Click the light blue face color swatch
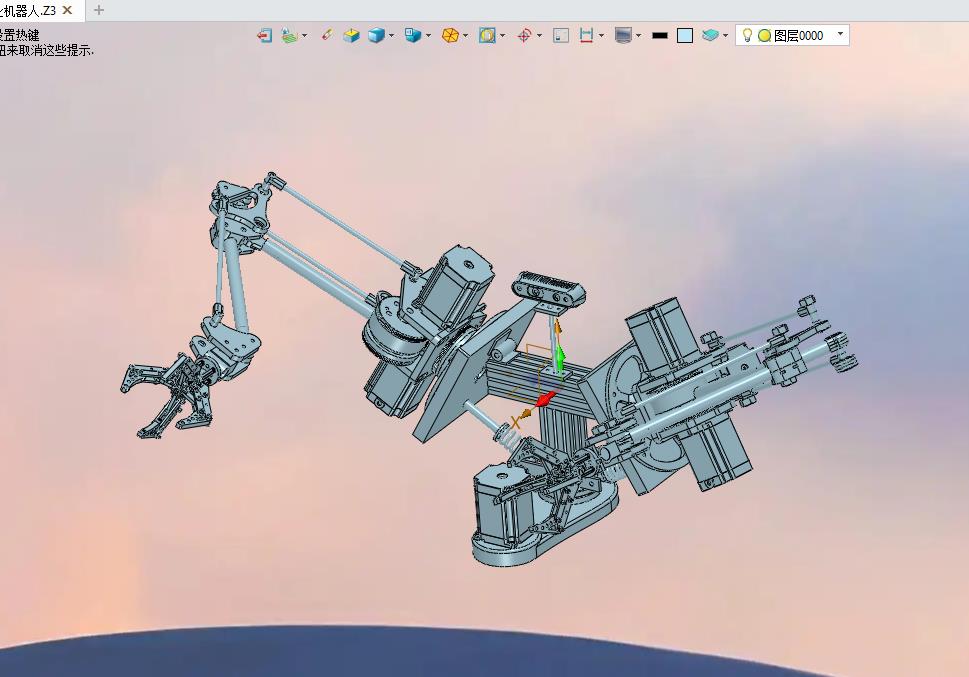Screen dimensions: 969x677 pyautogui.click(x=685, y=36)
